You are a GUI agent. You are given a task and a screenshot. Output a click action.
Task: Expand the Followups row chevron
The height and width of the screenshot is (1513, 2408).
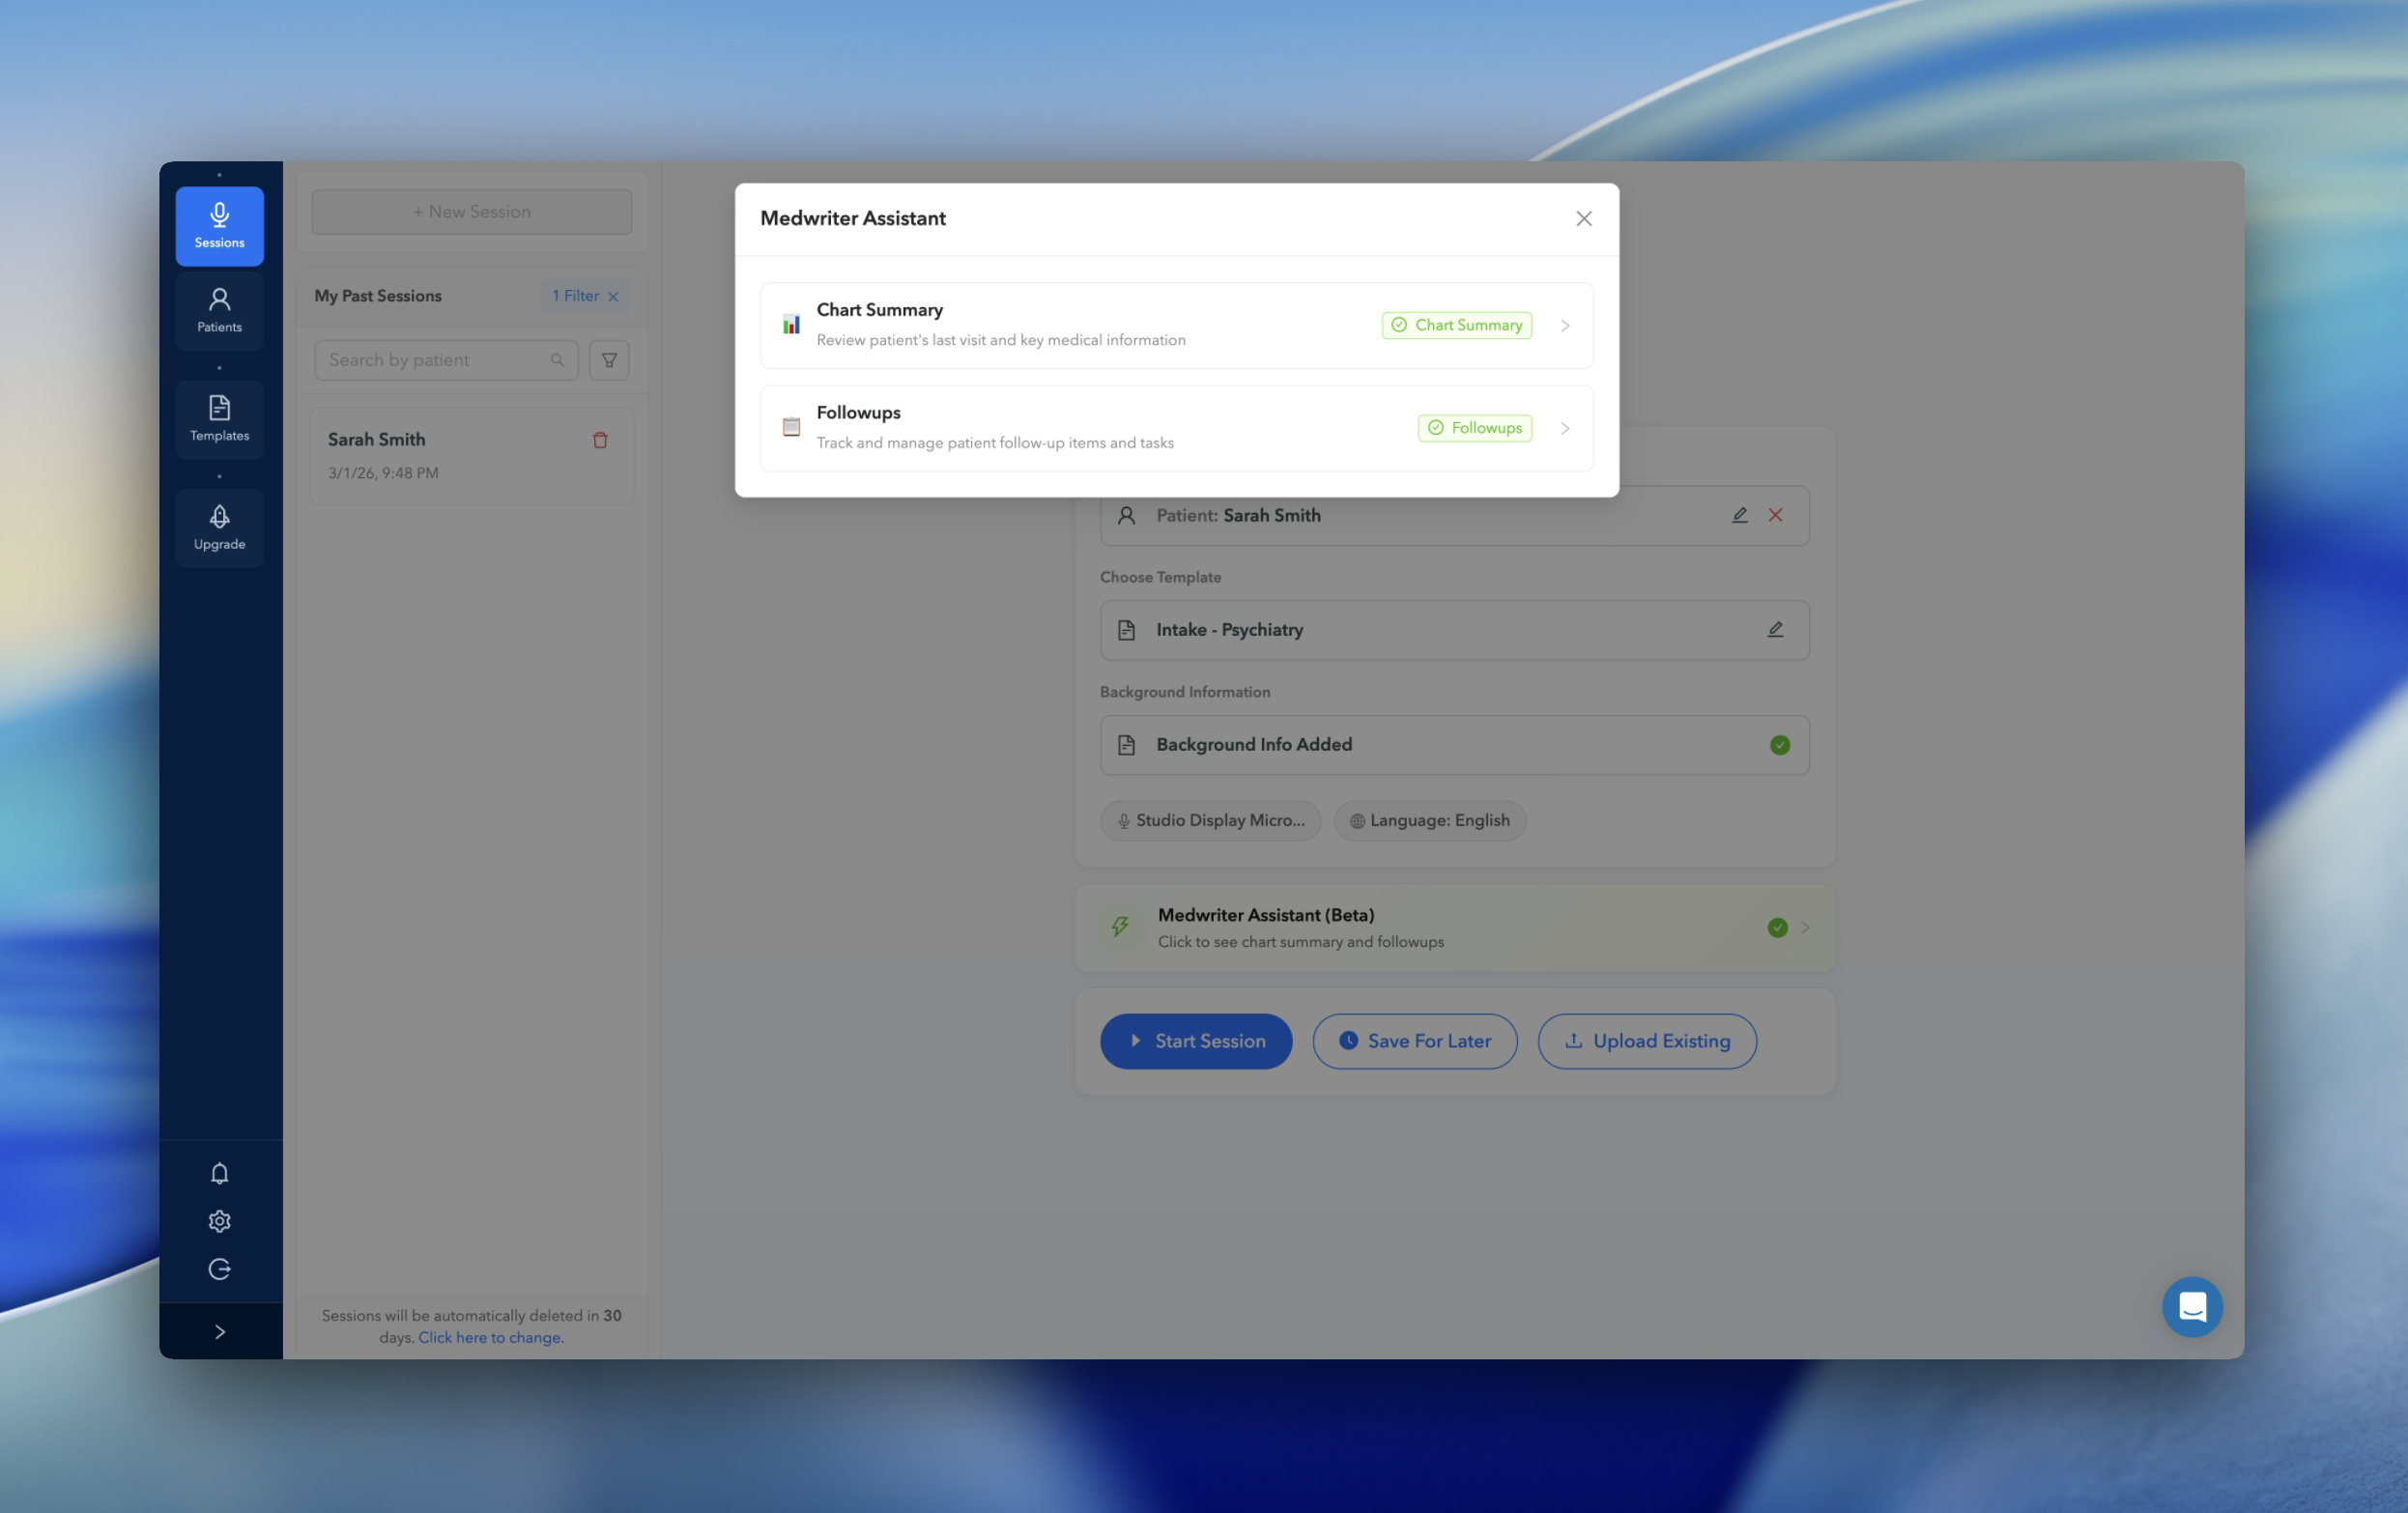pos(1564,428)
